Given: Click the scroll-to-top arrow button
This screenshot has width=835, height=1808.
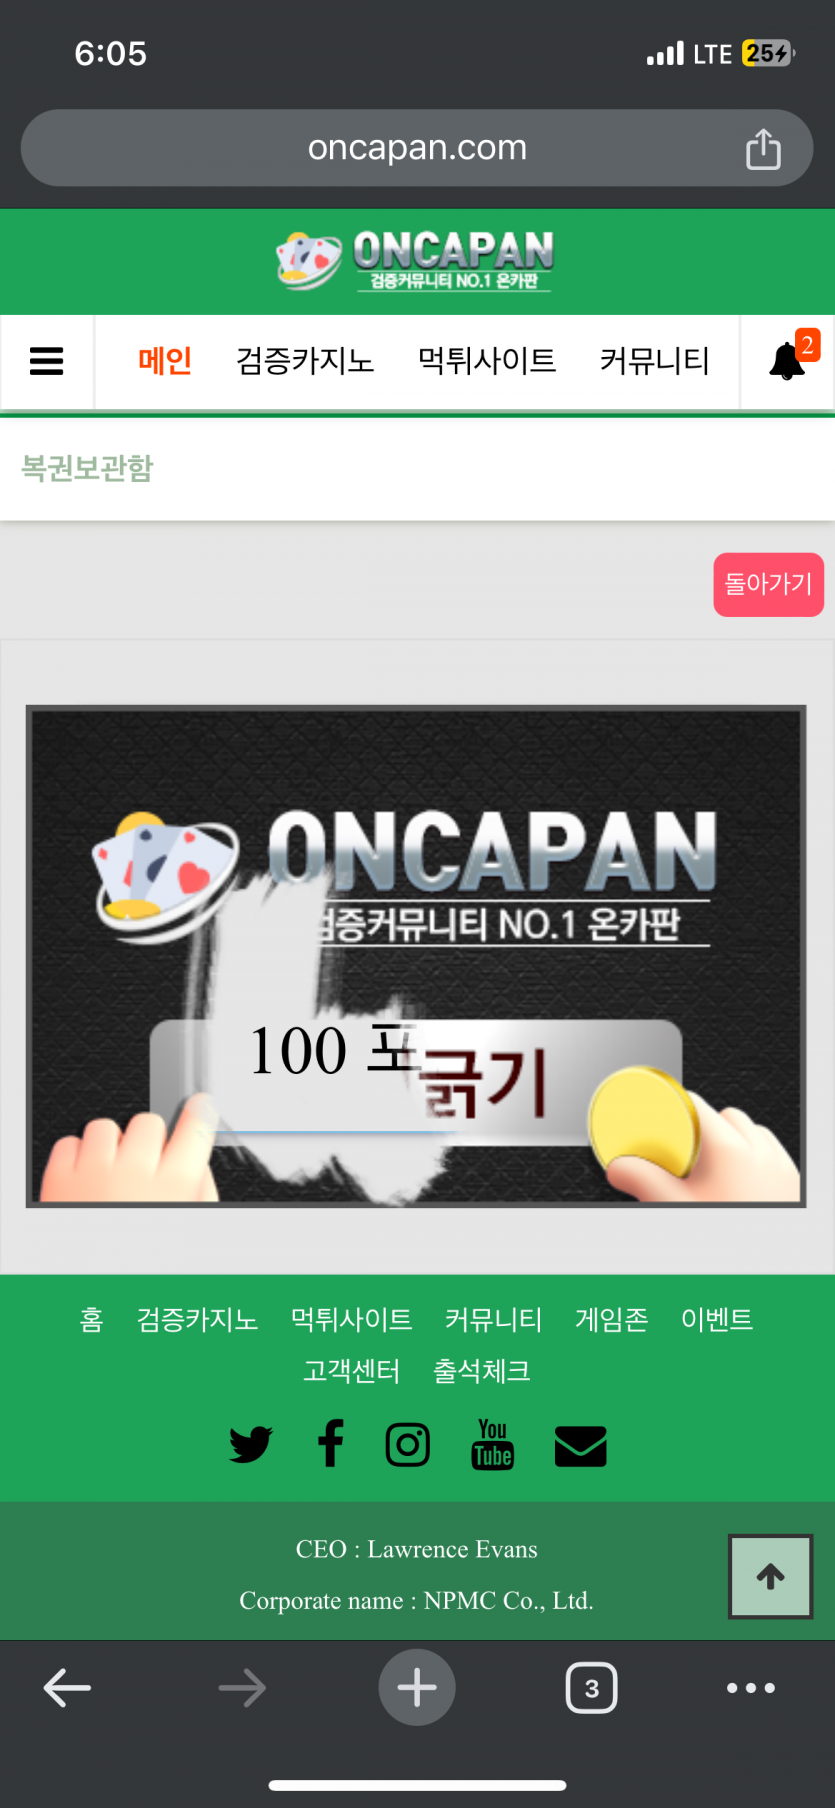Looking at the screenshot, I should tap(770, 1577).
